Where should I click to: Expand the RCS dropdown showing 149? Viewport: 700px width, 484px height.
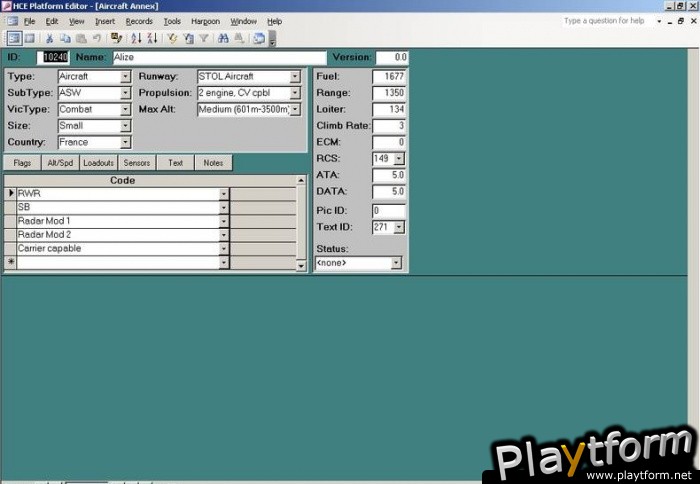[399, 159]
